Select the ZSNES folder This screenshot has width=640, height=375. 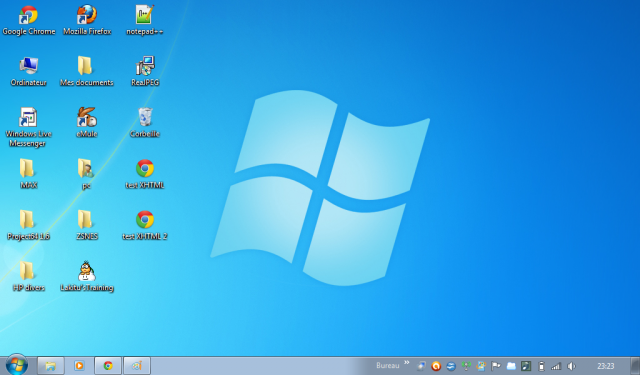click(87, 225)
